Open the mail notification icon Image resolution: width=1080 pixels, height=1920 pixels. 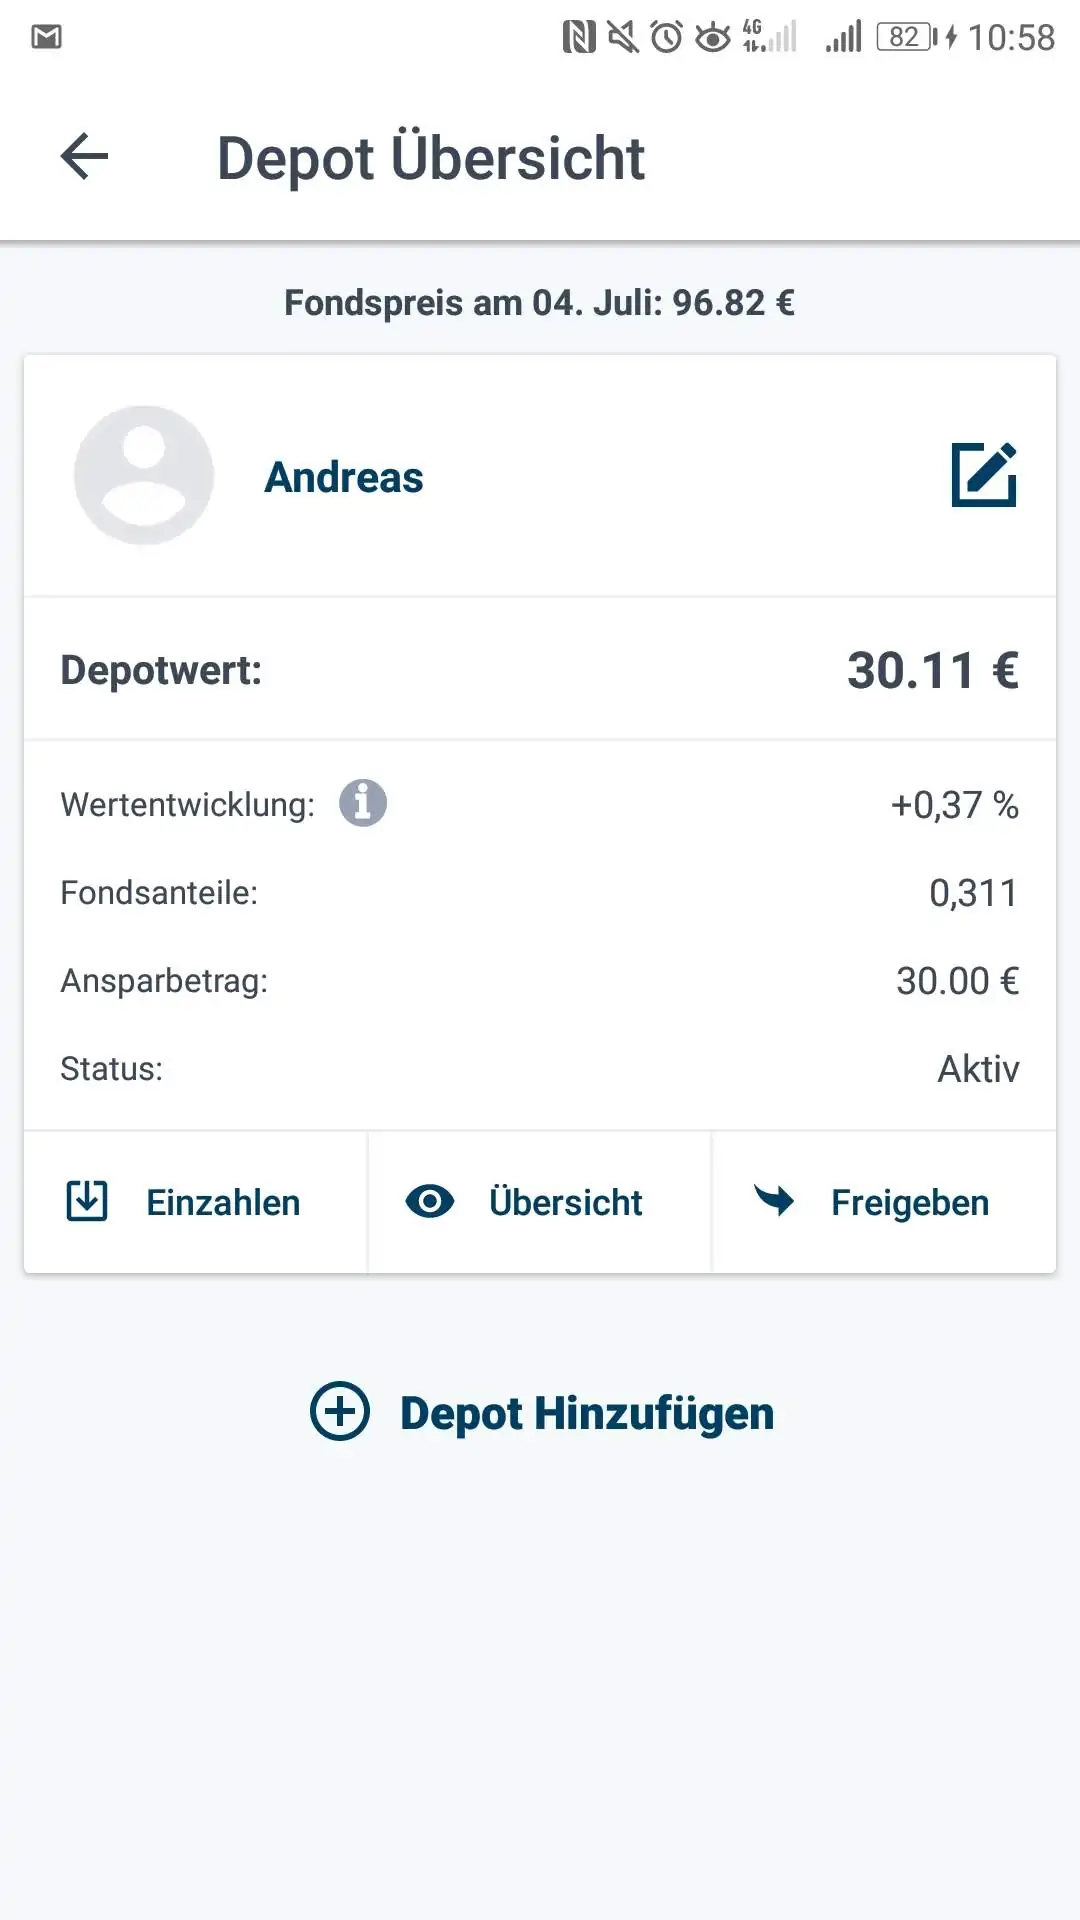click(x=47, y=37)
